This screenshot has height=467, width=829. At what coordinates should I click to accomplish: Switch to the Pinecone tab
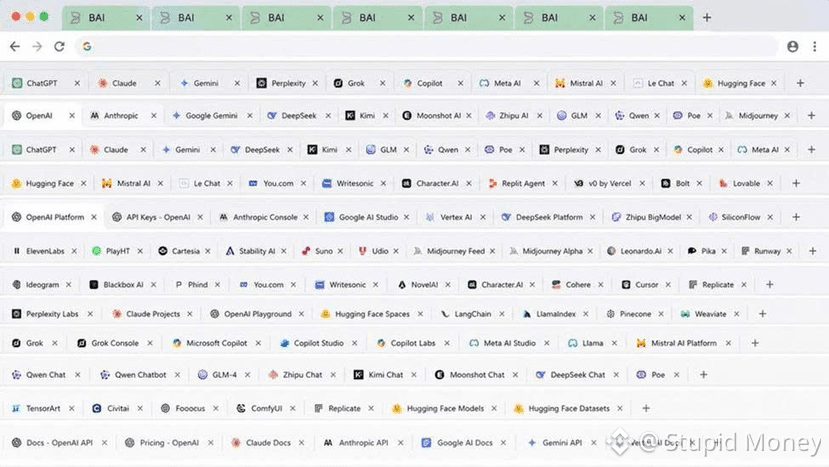pos(634,314)
